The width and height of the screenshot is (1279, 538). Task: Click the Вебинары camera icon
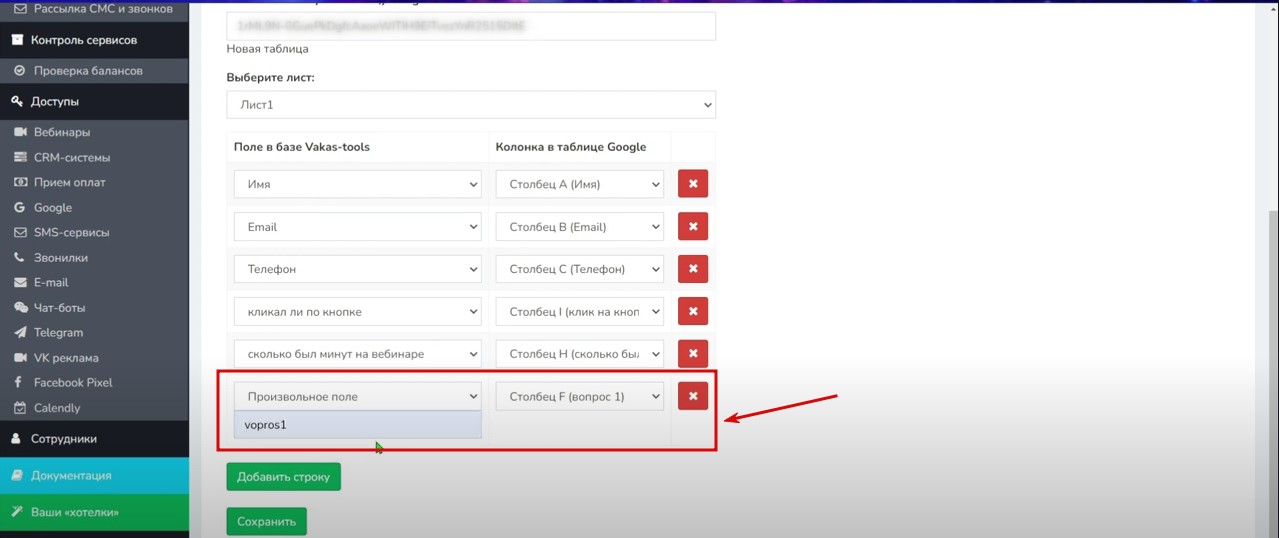[x=20, y=133]
